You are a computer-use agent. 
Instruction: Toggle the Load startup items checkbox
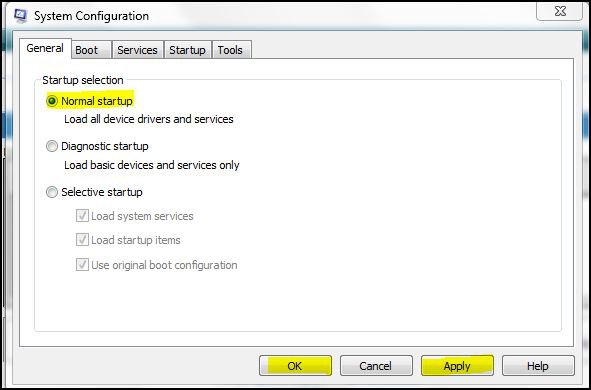coord(82,240)
